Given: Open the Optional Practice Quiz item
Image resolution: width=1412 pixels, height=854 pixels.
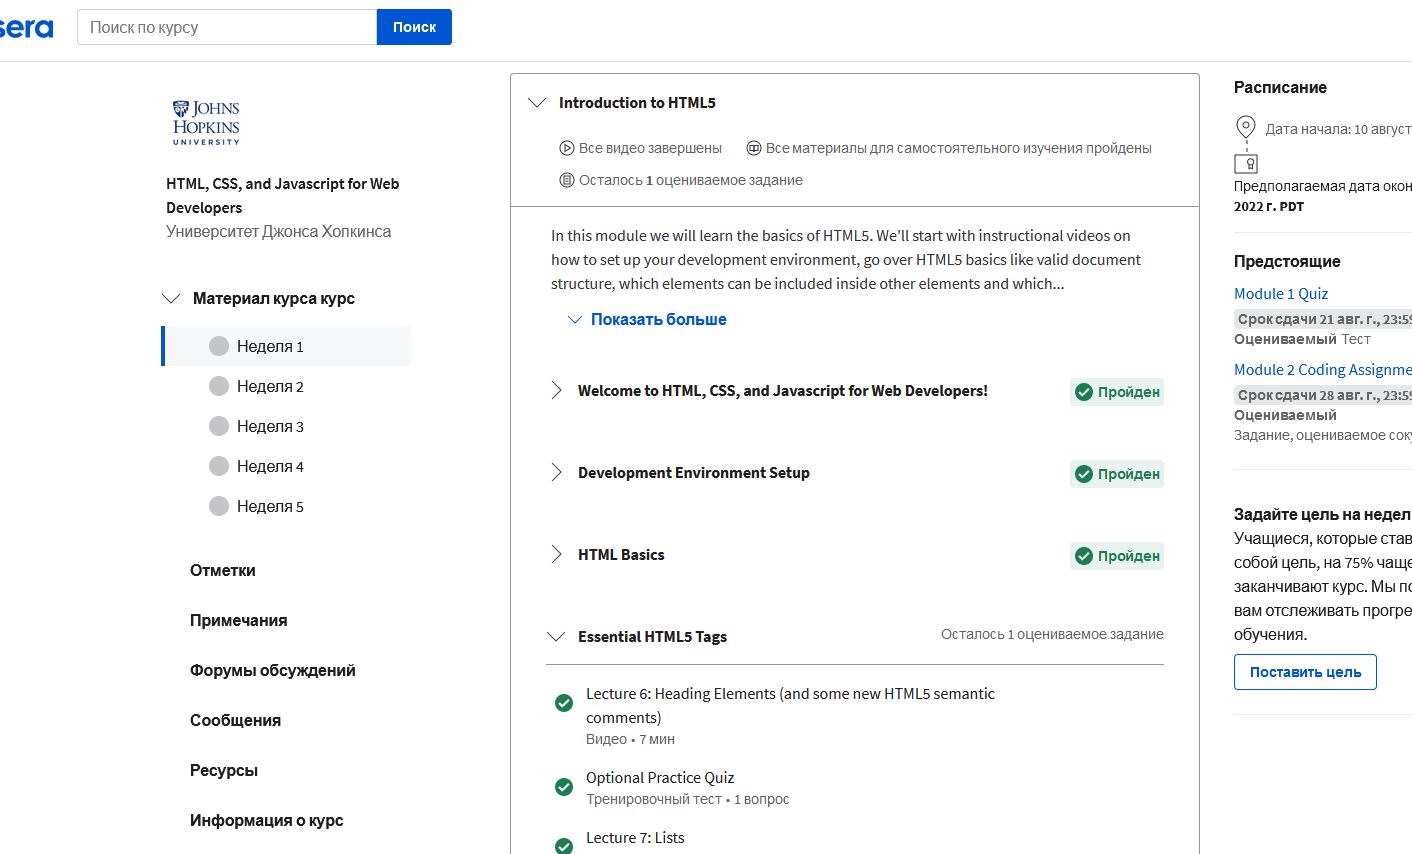Looking at the screenshot, I should pyautogui.click(x=660, y=777).
